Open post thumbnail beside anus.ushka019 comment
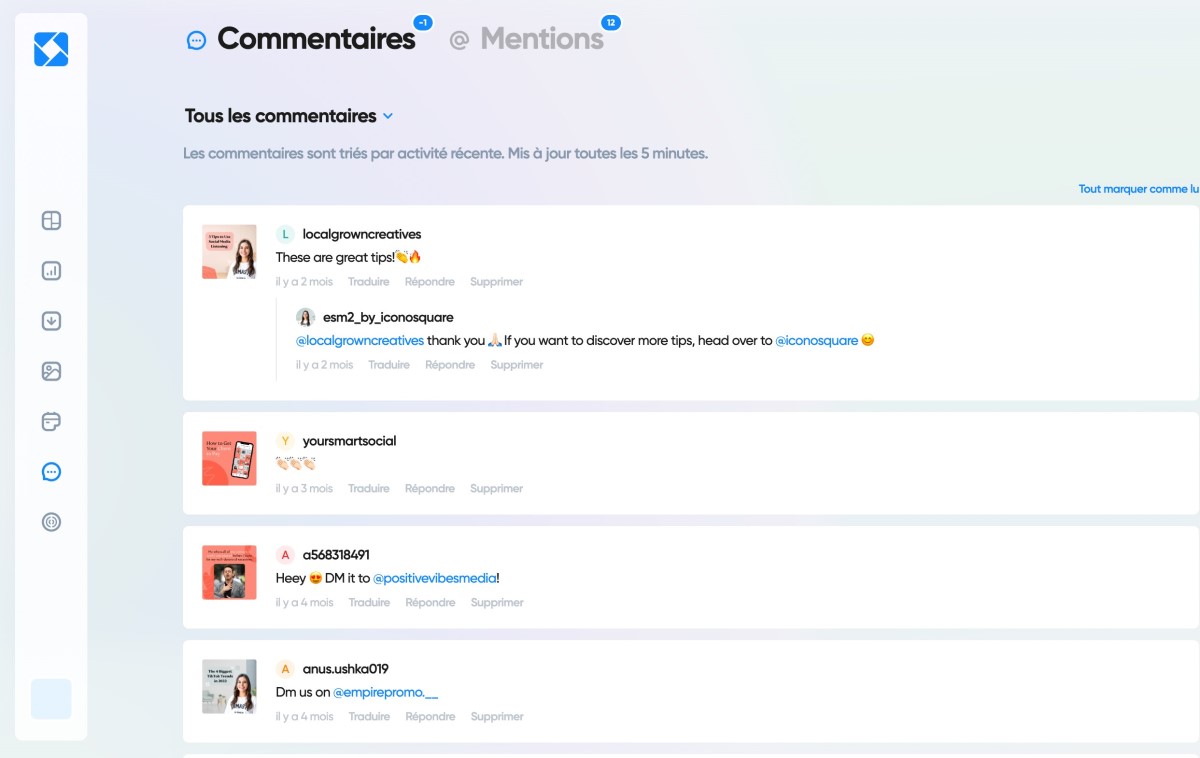This screenshot has width=1200, height=758. point(229,686)
